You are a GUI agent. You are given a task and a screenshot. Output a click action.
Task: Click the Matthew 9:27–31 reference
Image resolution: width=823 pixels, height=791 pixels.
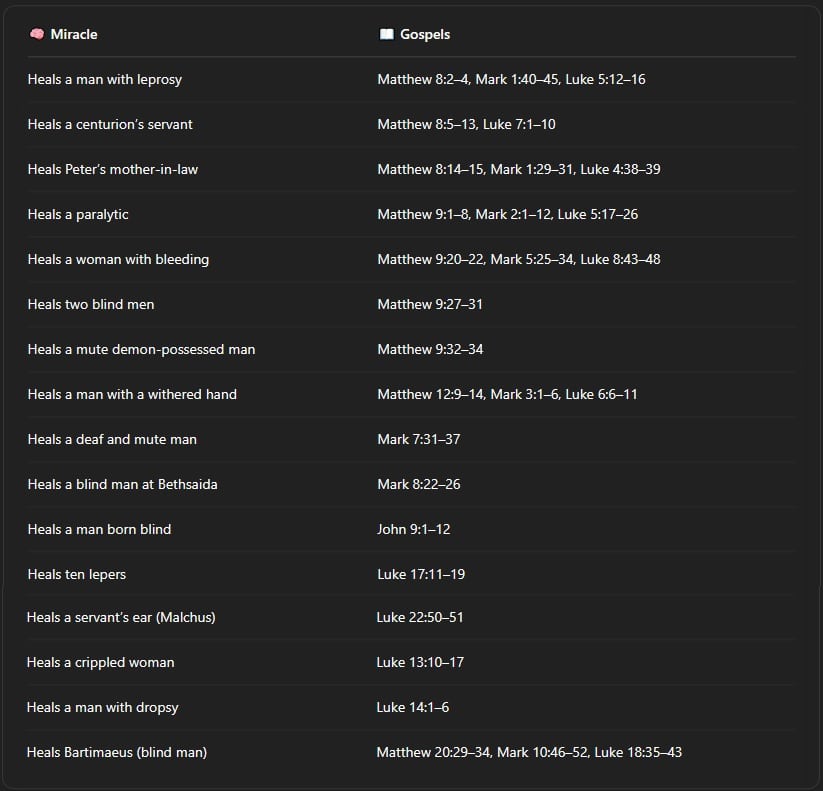click(x=429, y=304)
